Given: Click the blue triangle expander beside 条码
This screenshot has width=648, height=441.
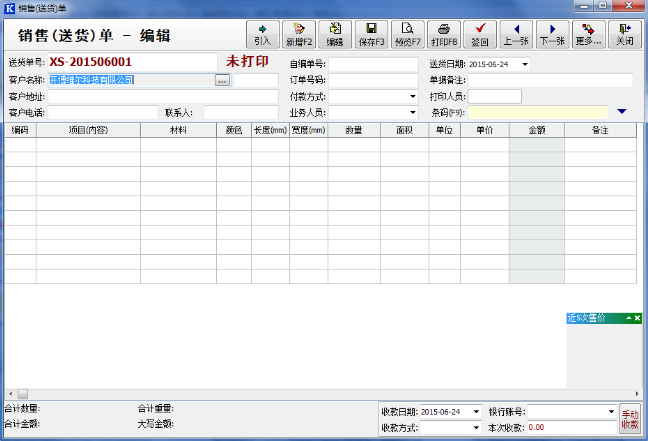Looking at the screenshot, I should pos(622,112).
